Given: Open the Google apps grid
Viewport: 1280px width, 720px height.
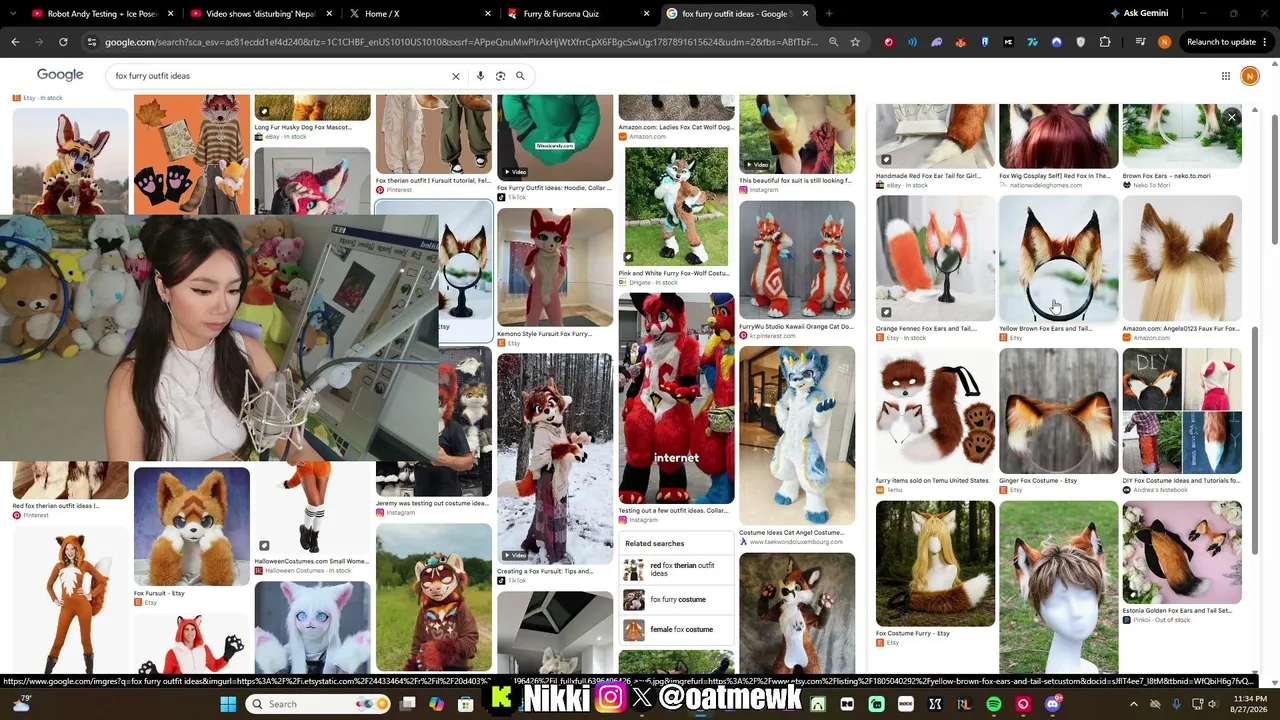Looking at the screenshot, I should click(1226, 76).
